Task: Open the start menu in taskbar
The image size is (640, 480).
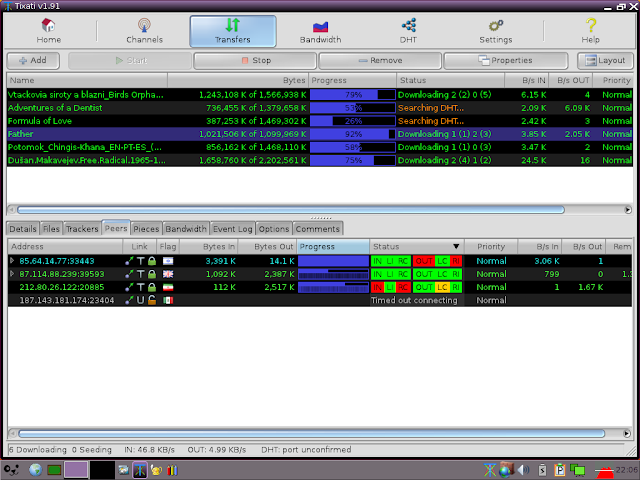Action: pyautogui.click(x=11, y=470)
